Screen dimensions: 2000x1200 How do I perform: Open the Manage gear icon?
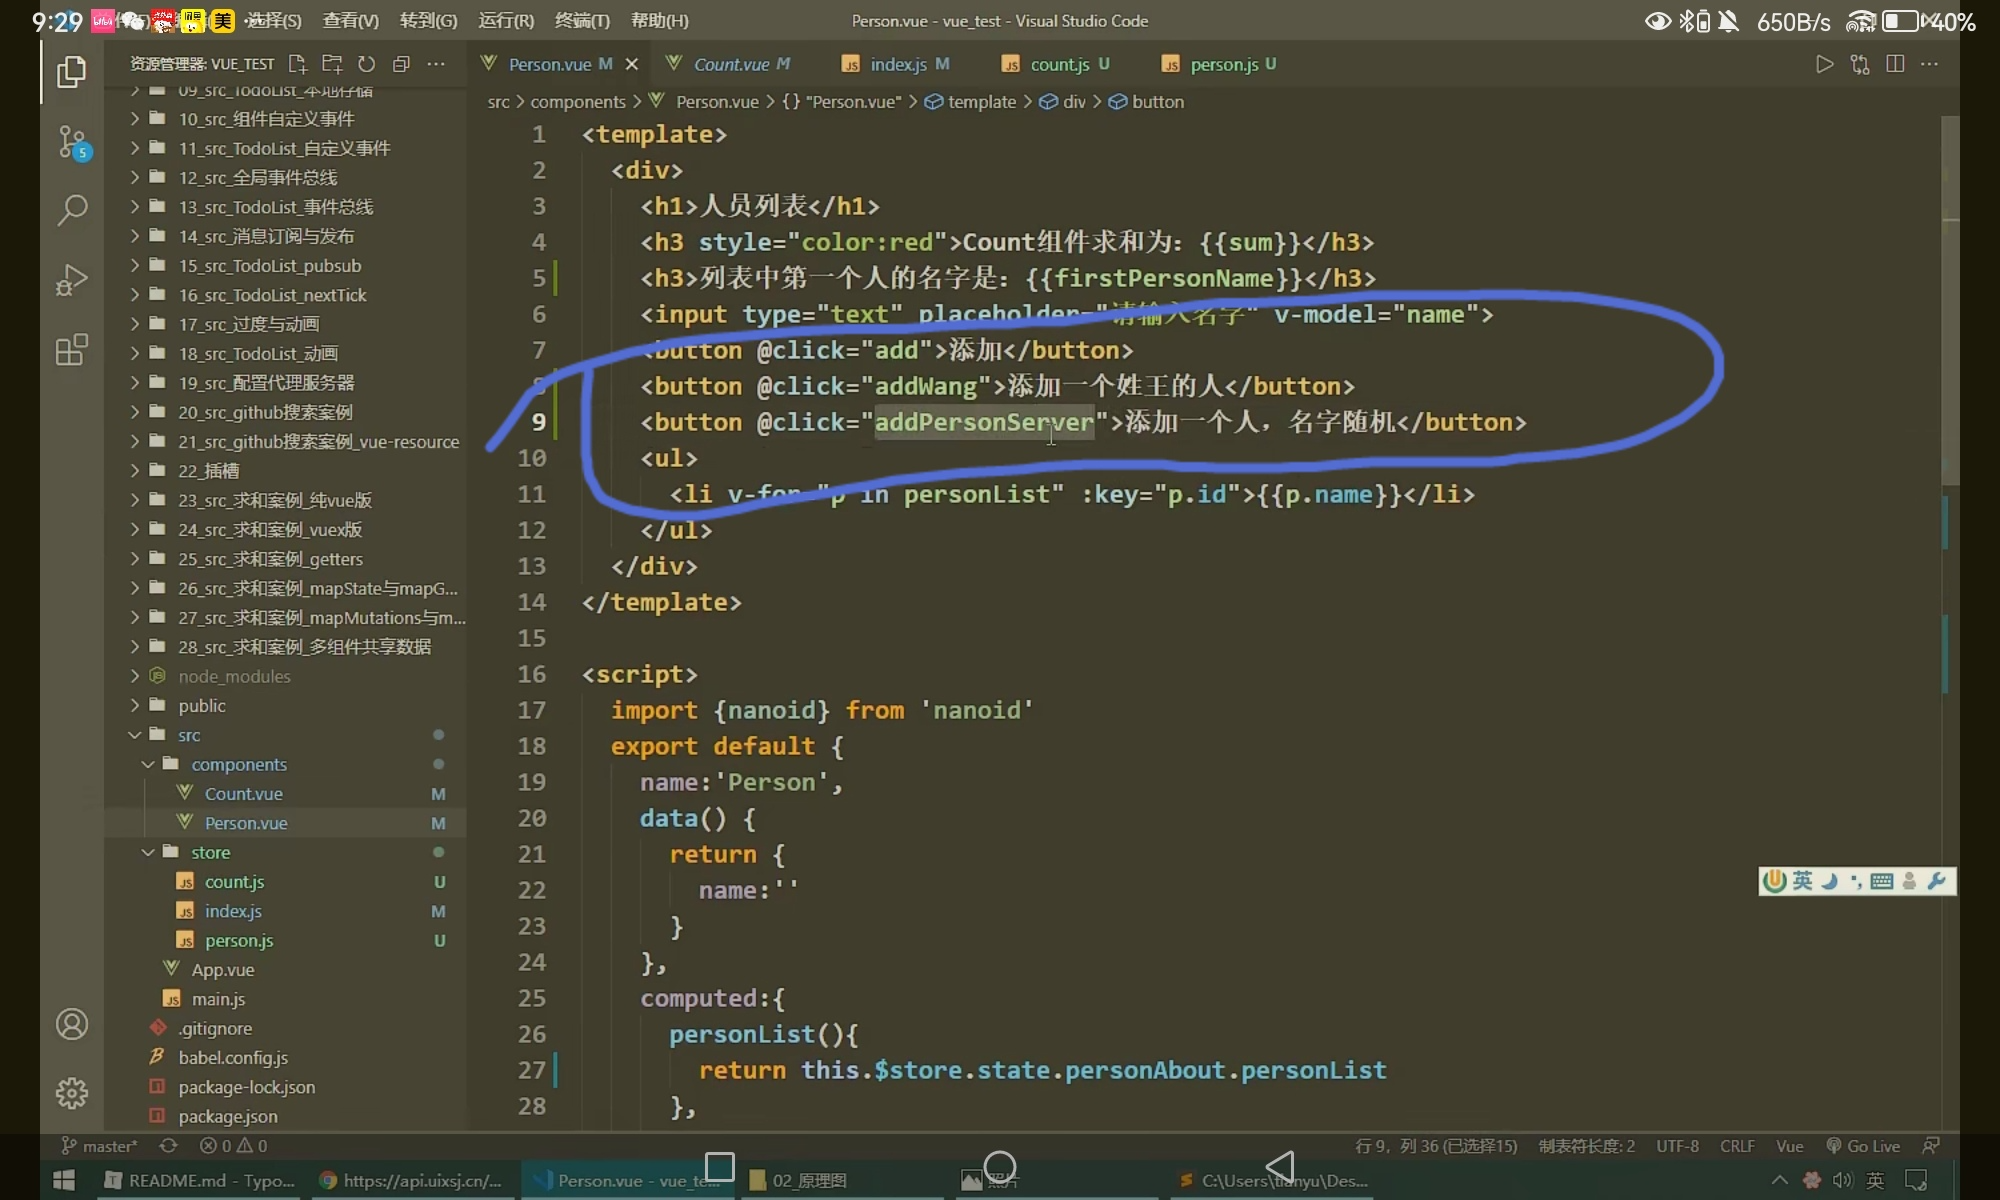coord(72,1093)
